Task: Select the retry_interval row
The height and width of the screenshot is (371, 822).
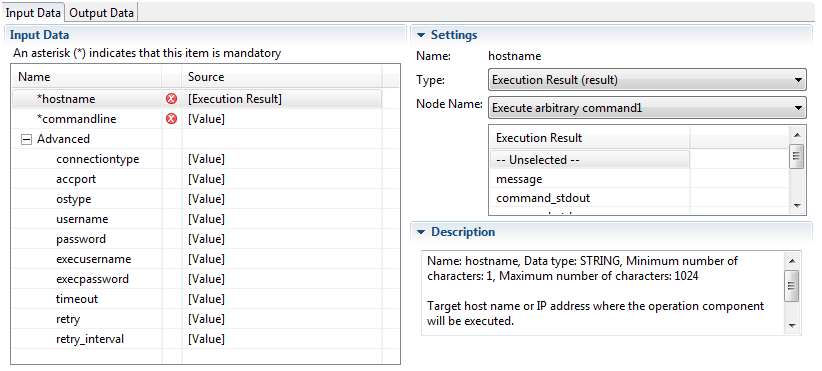Action: pyautogui.click(x=197, y=339)
